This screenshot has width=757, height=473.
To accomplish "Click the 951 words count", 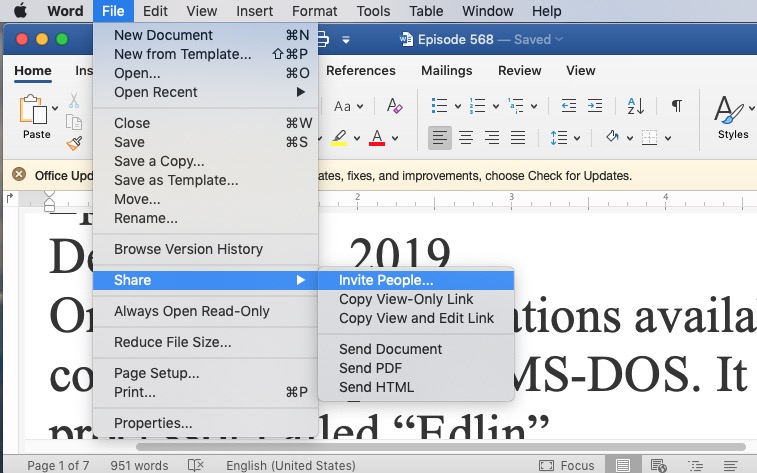I will click(139, 465).
